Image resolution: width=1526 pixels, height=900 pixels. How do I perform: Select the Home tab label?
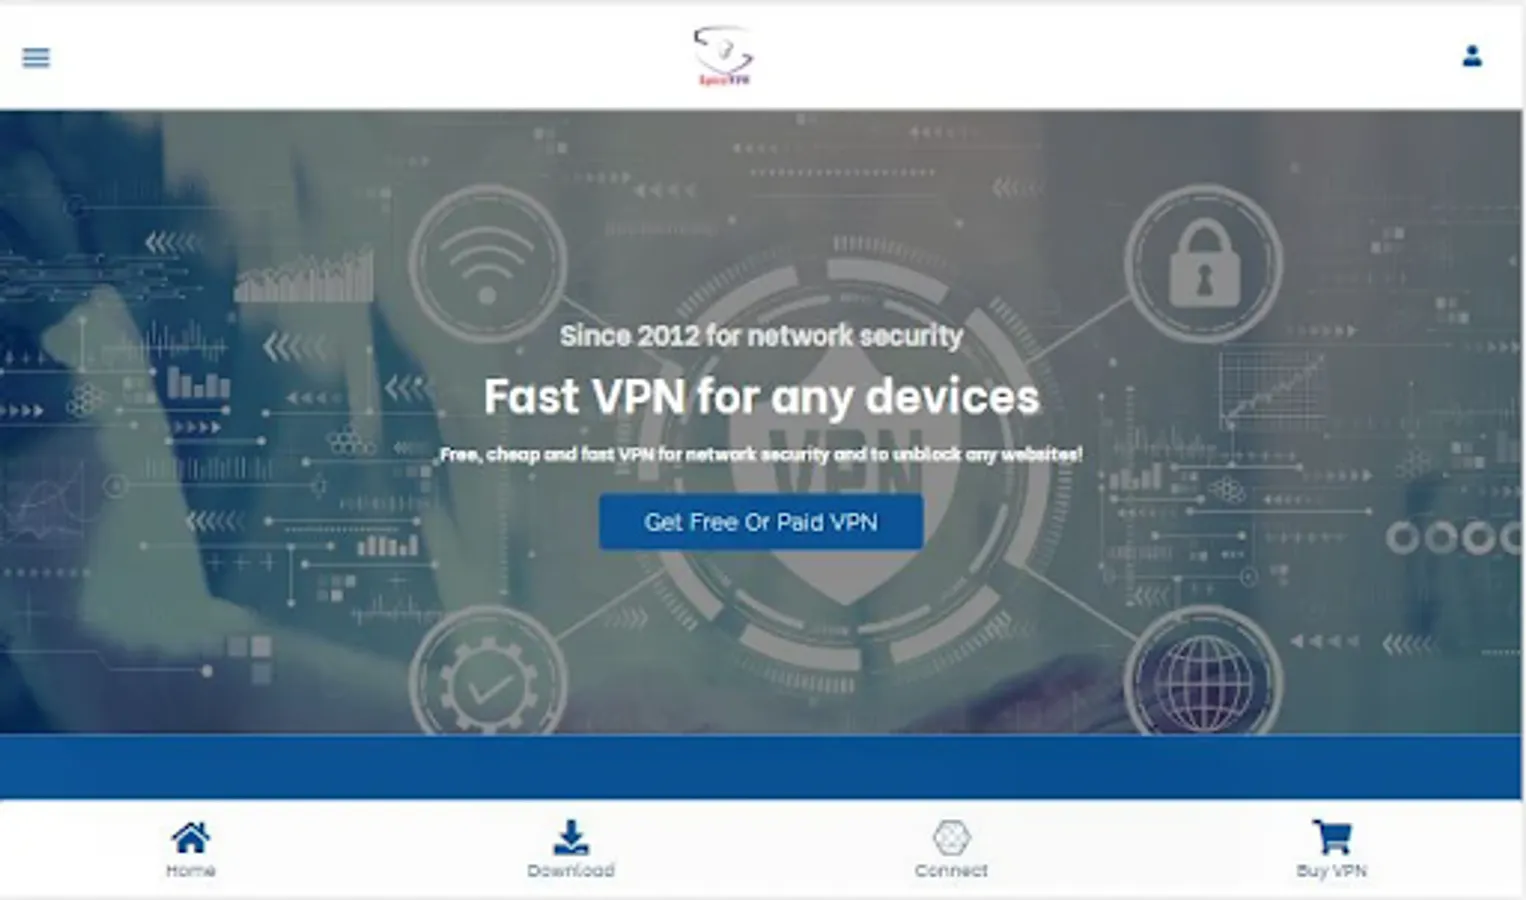[x=190, y=871]
